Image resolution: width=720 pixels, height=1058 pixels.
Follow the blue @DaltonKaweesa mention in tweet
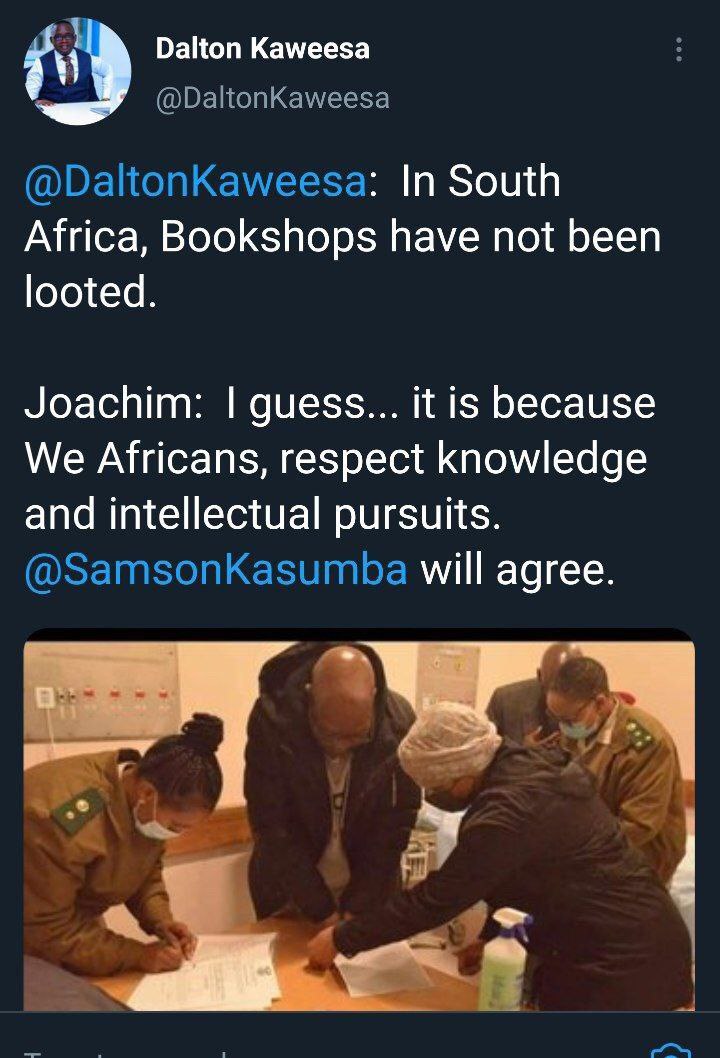tap(196, 181)
